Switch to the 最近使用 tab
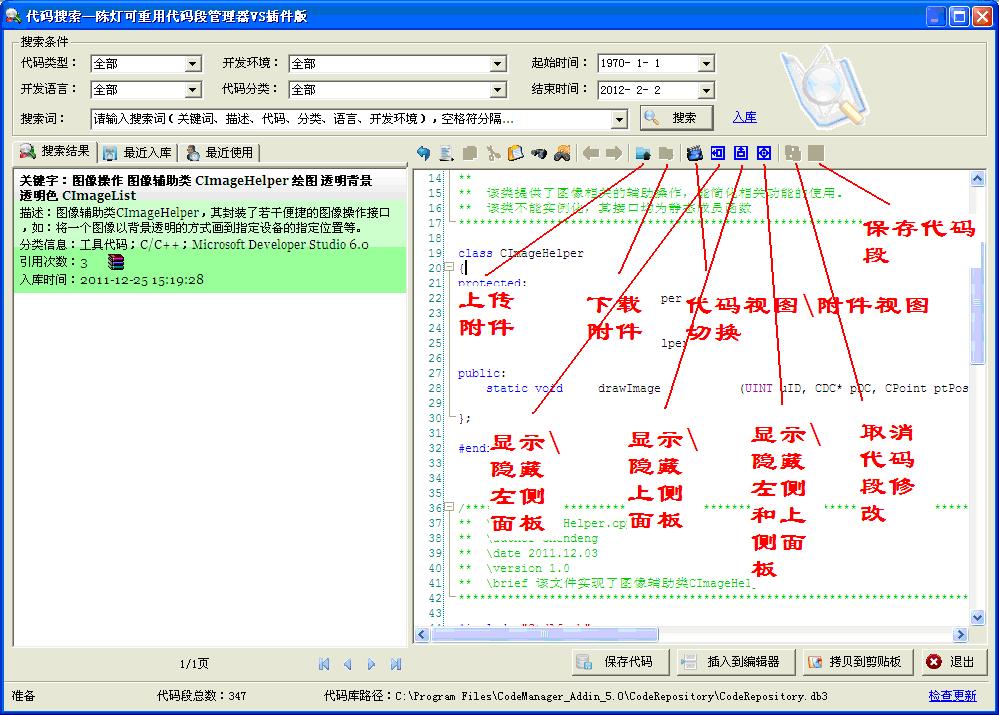 pos(220,153)
